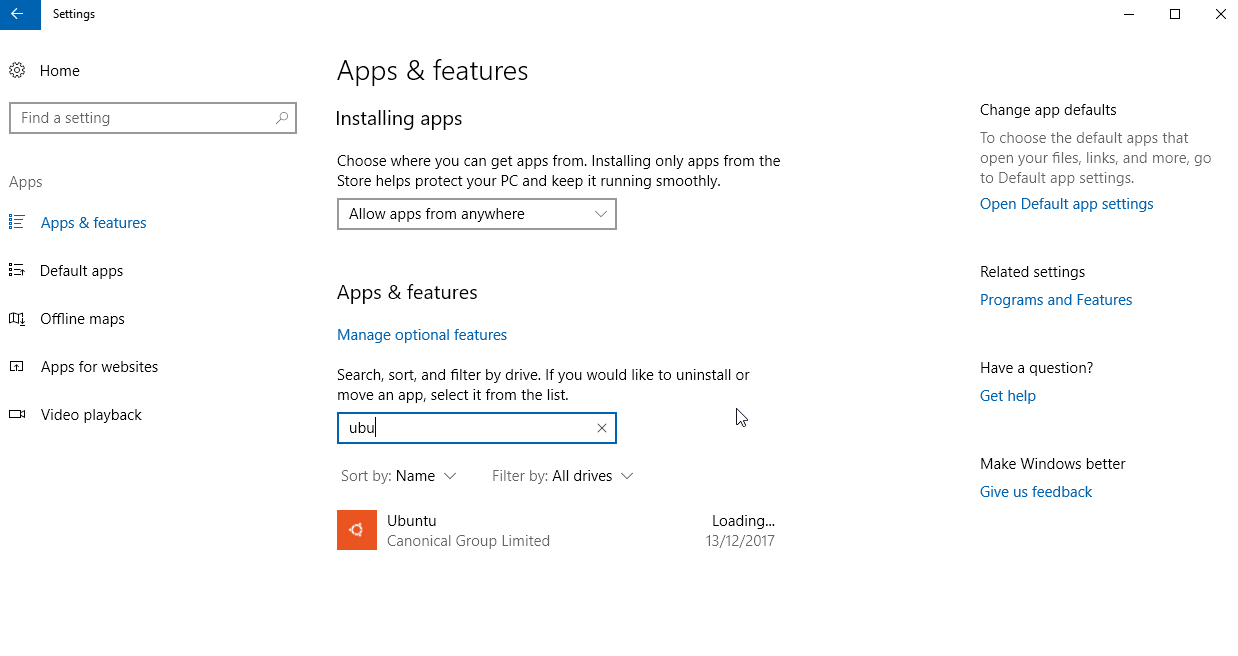Click the app search field containing ubu
1238x656 pixels.
pos(477,428)
